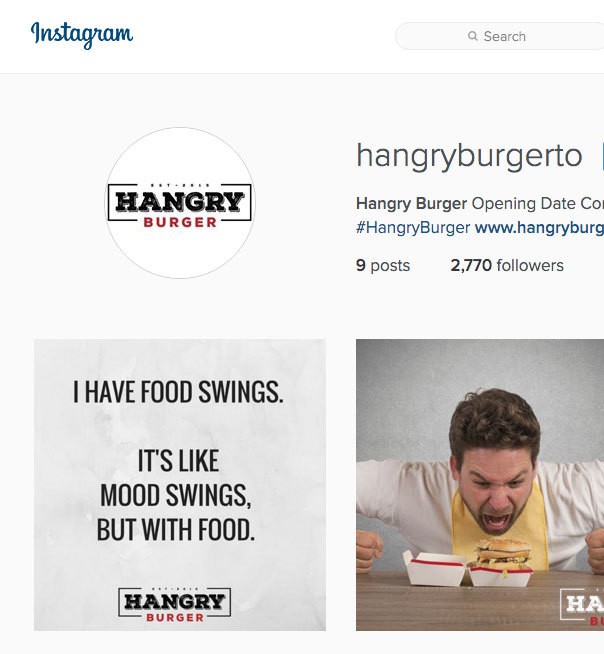Click the word 'followers' label

[530, 265]
